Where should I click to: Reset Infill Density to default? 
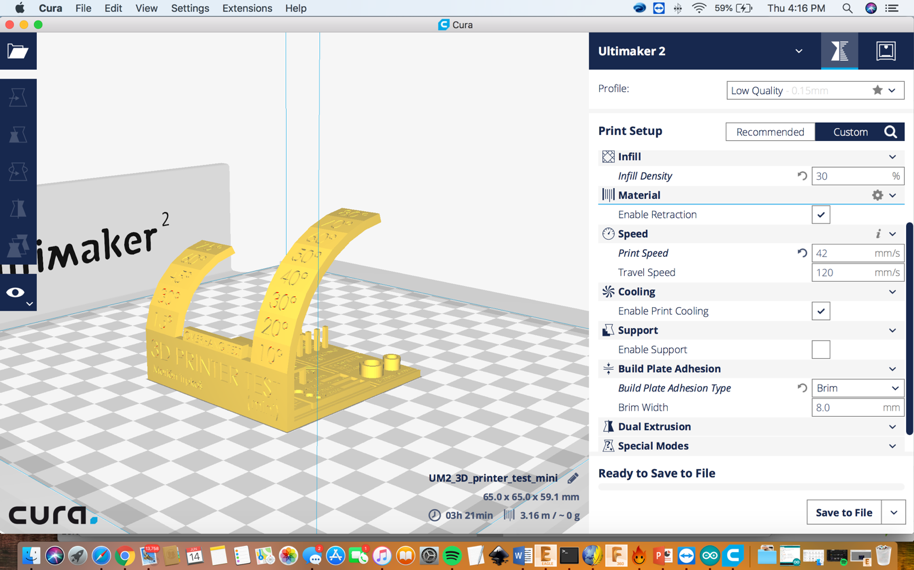(802, 175)
